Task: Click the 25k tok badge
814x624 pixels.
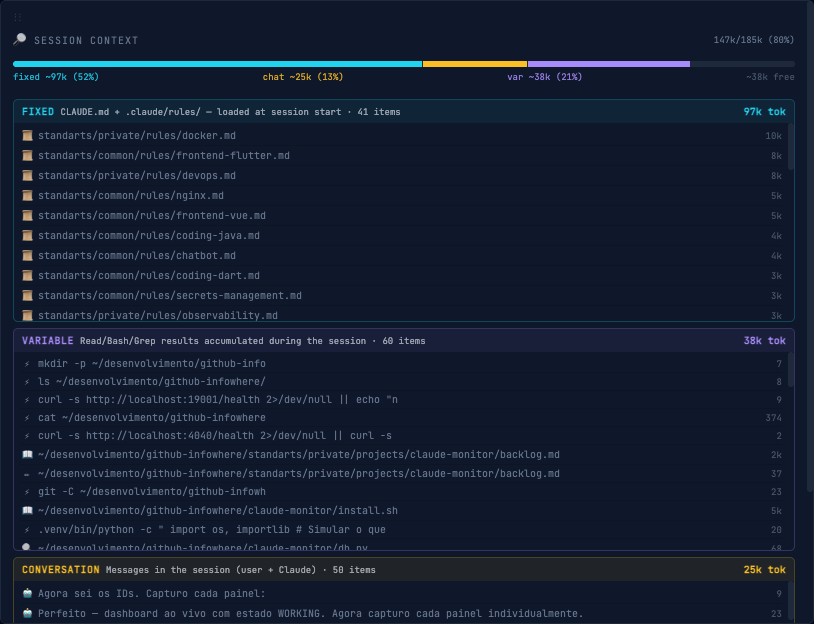Action: click(764, 569)
